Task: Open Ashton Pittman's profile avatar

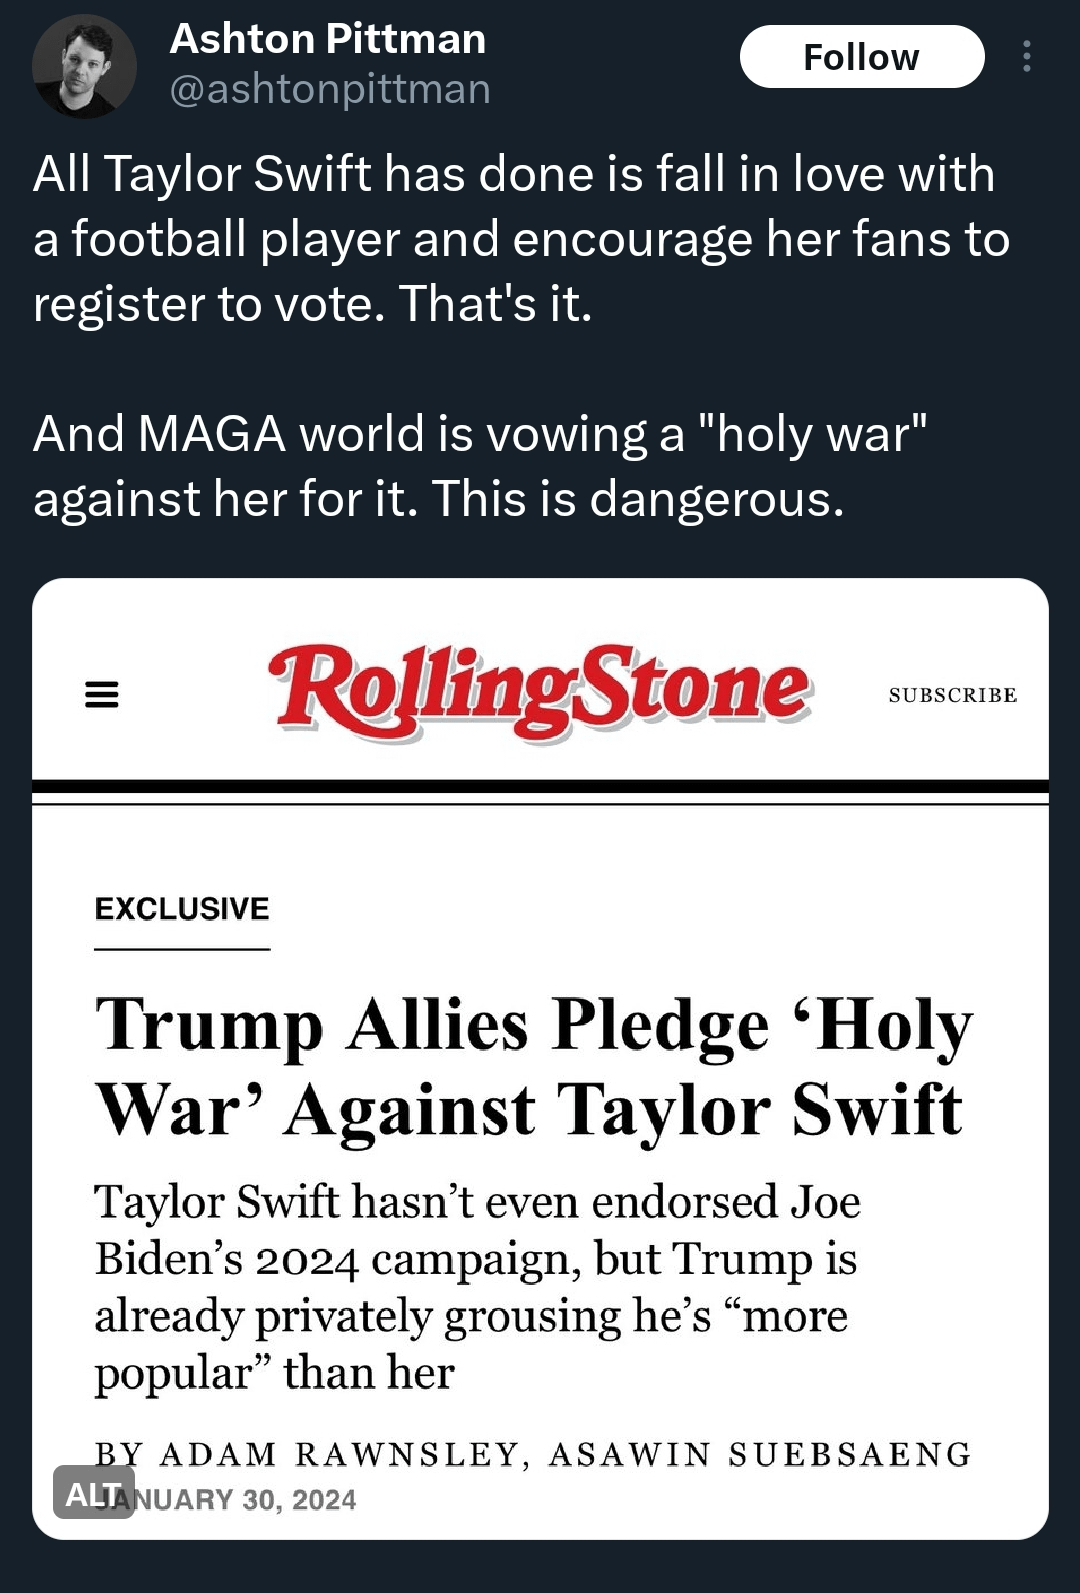Action: (x=84, y=66)
